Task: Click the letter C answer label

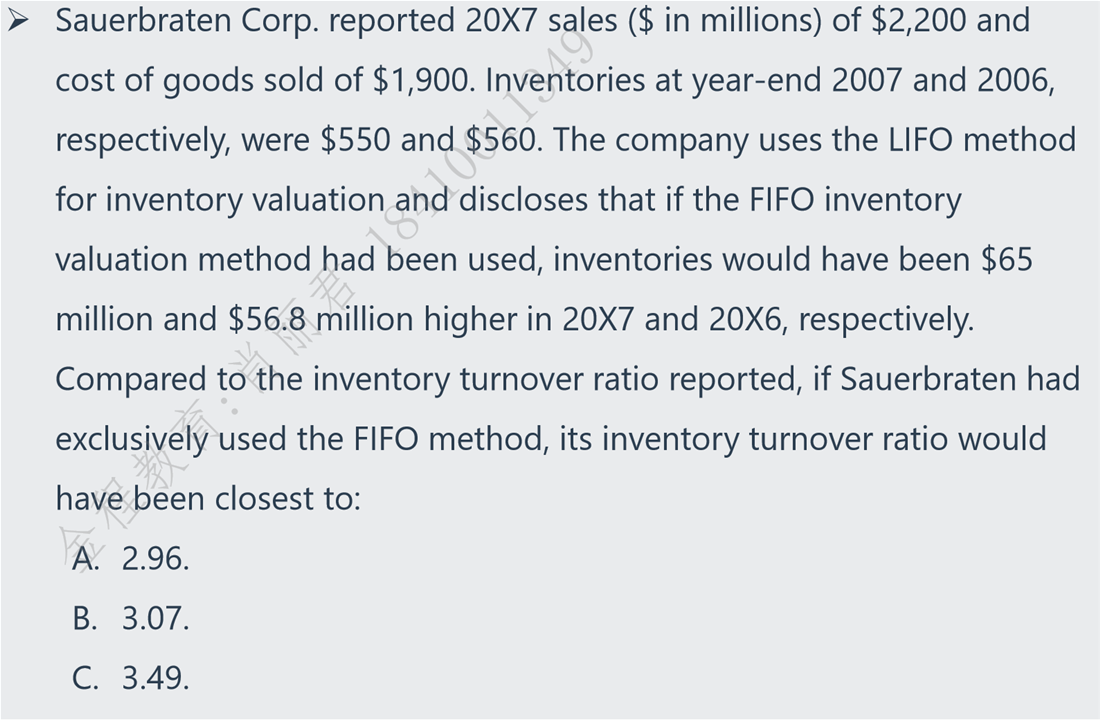Action: click(85, 679)
